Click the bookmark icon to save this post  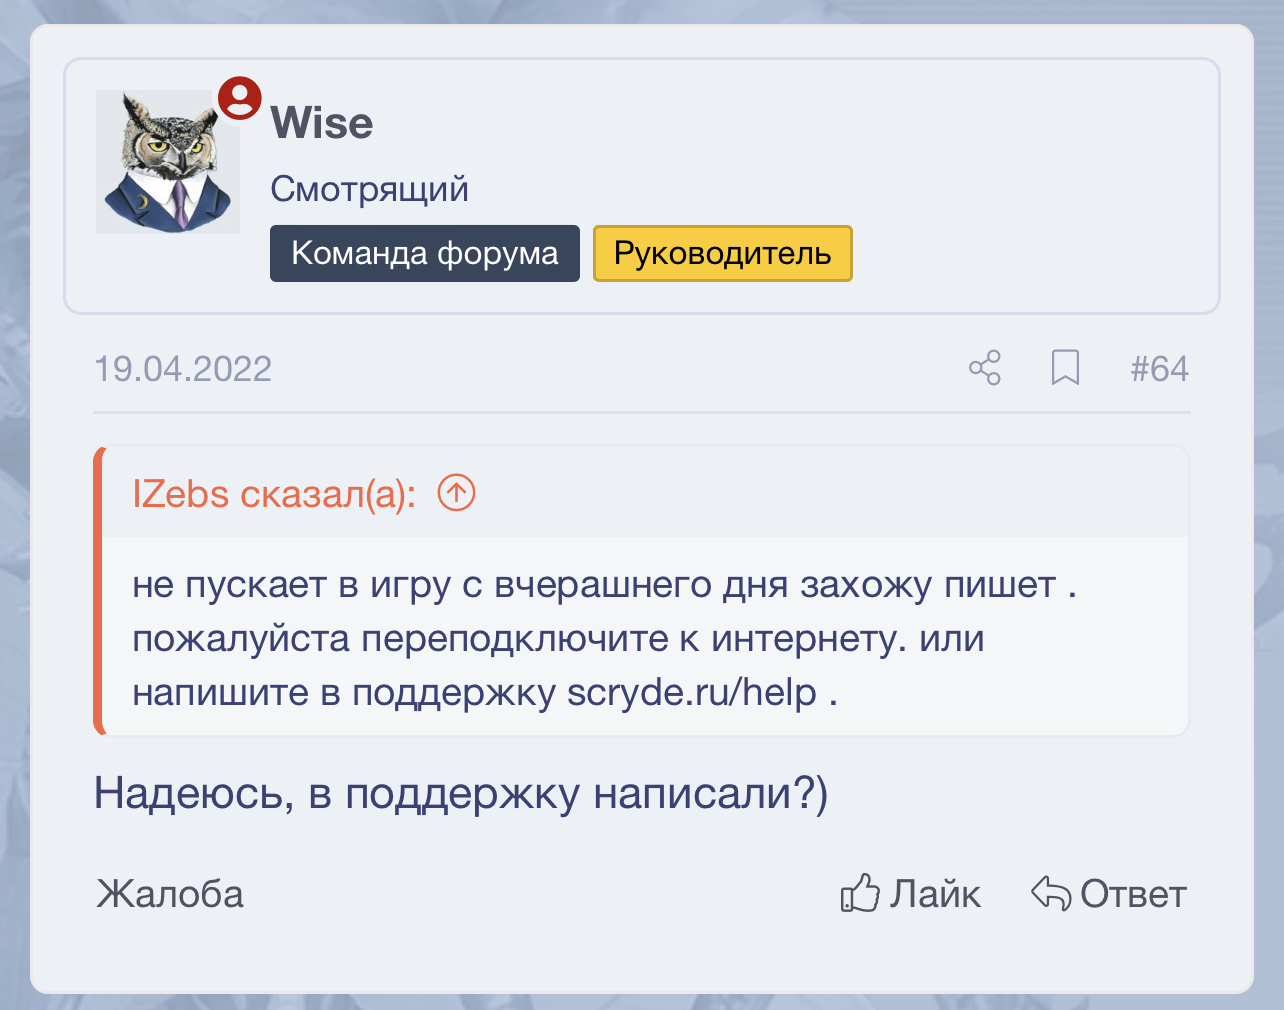(x=1065, y=369)
